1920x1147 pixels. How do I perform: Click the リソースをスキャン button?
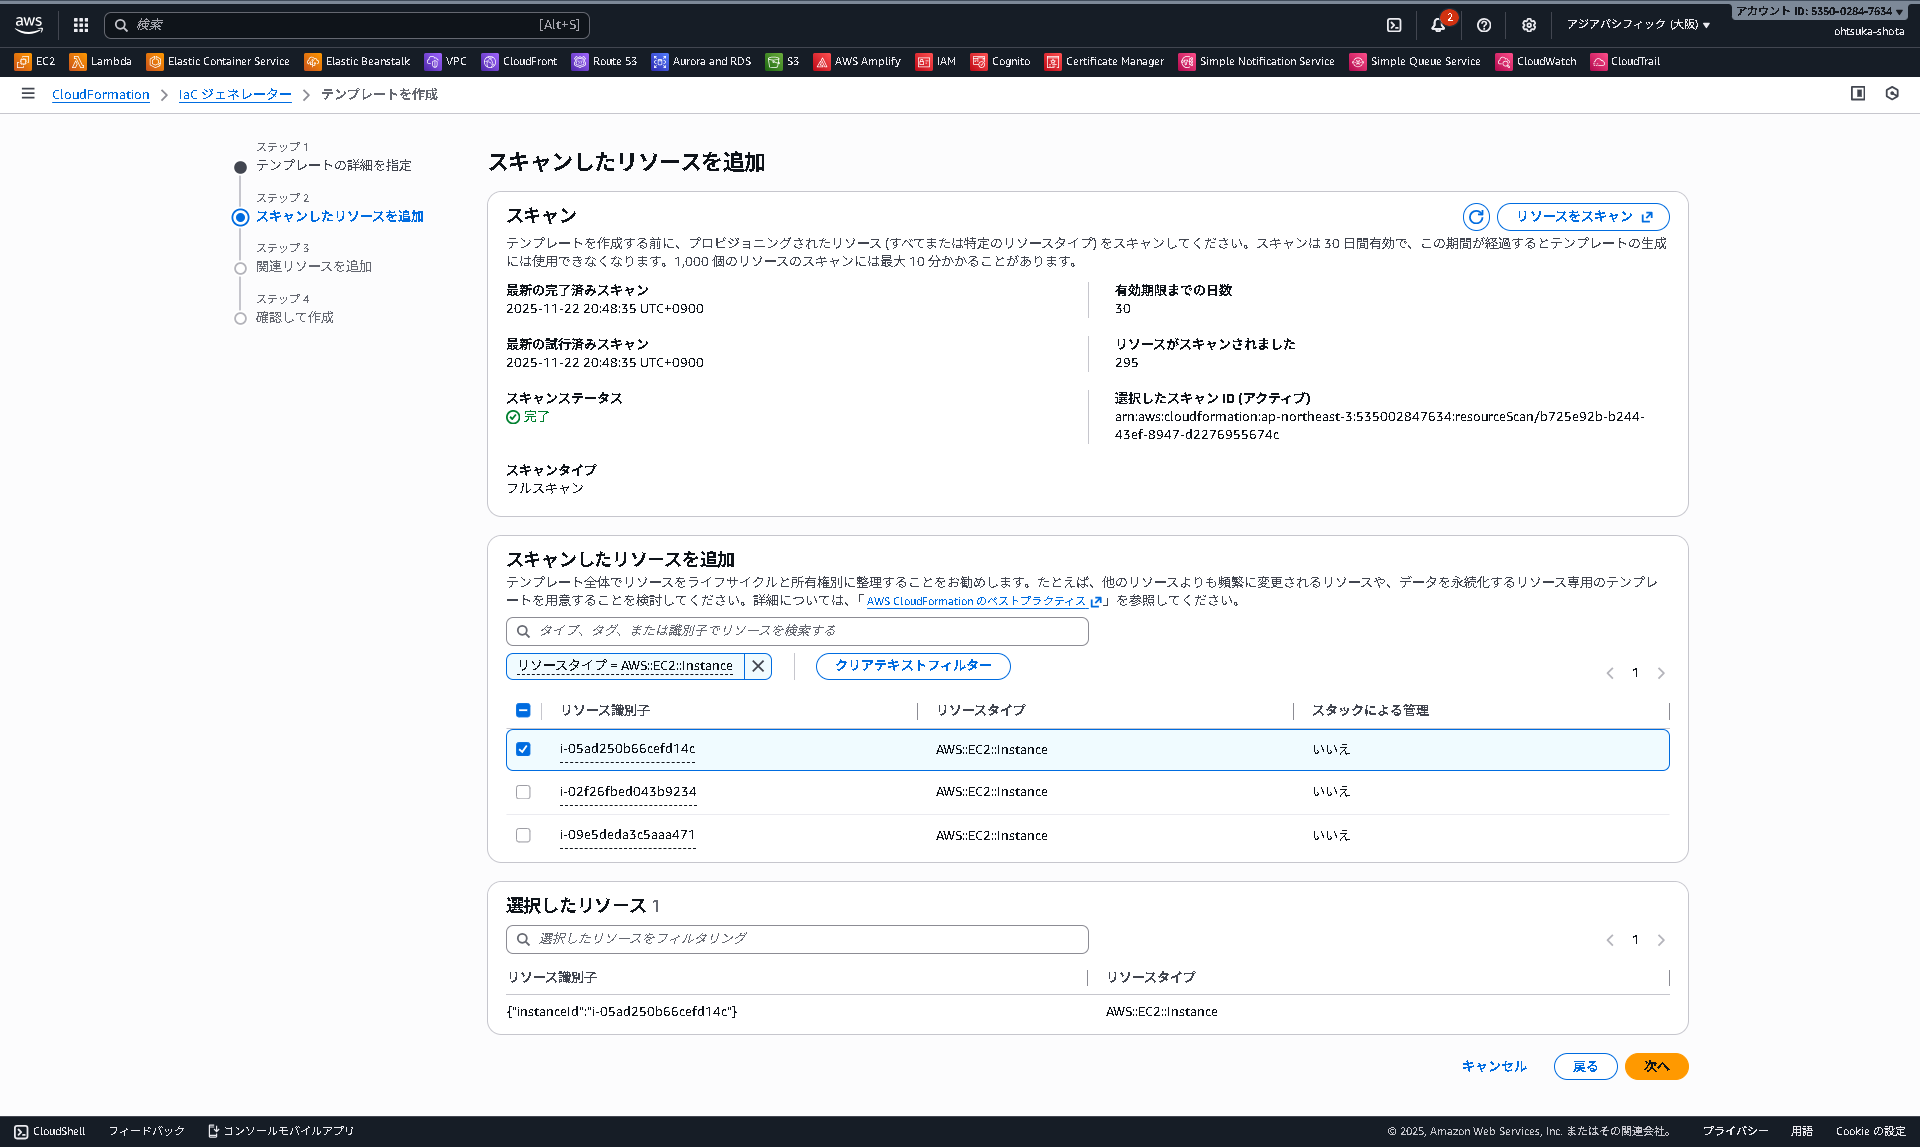1582,216
